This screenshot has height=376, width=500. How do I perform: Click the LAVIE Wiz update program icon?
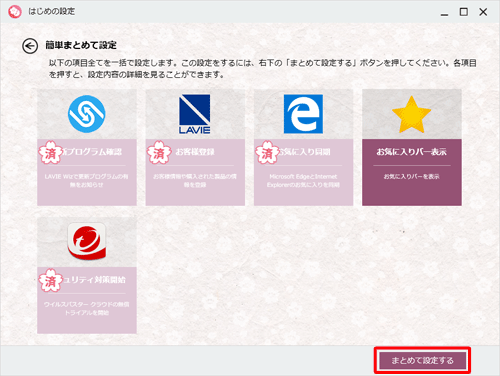87,114
